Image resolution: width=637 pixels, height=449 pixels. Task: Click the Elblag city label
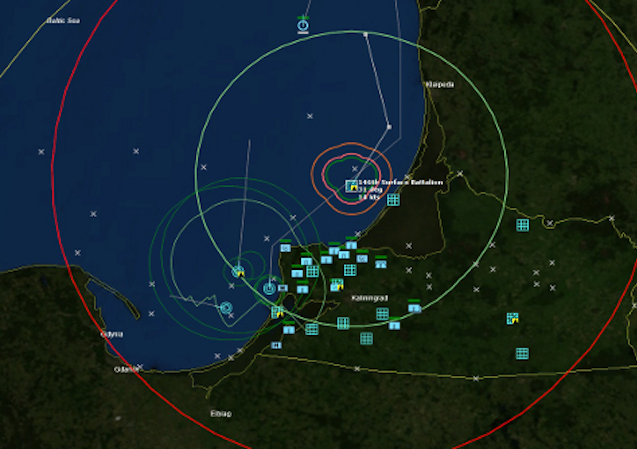pos(221,414)
